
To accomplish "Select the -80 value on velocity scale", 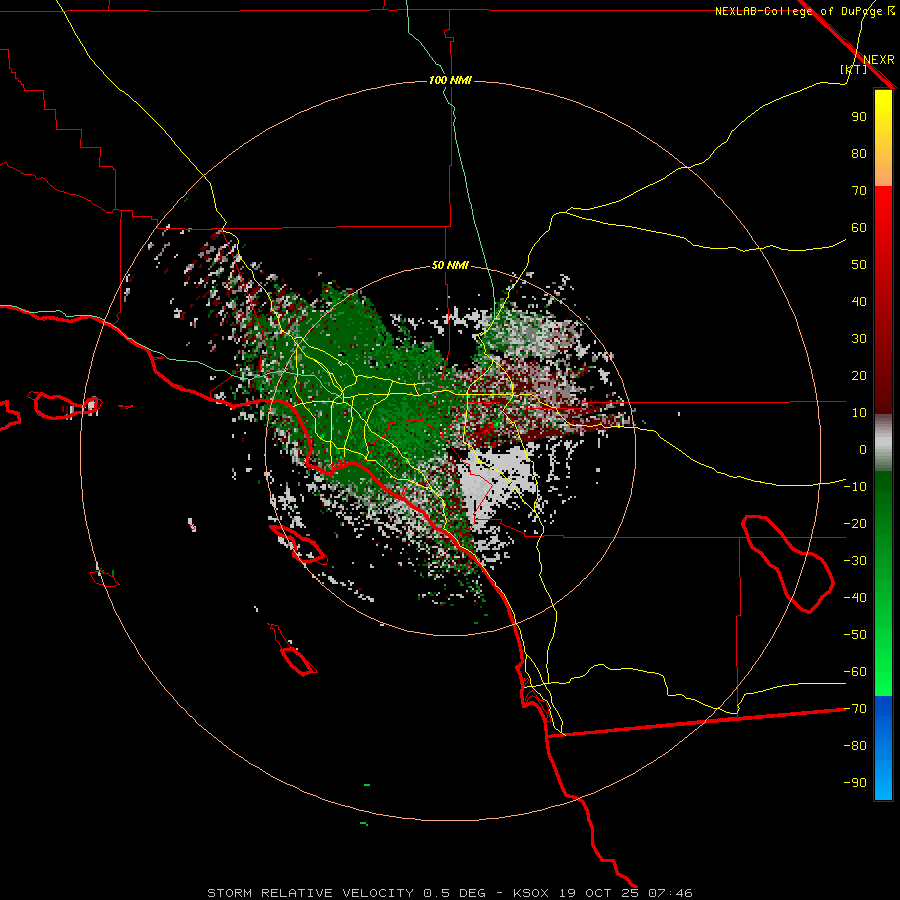I will tap(855, 746).
